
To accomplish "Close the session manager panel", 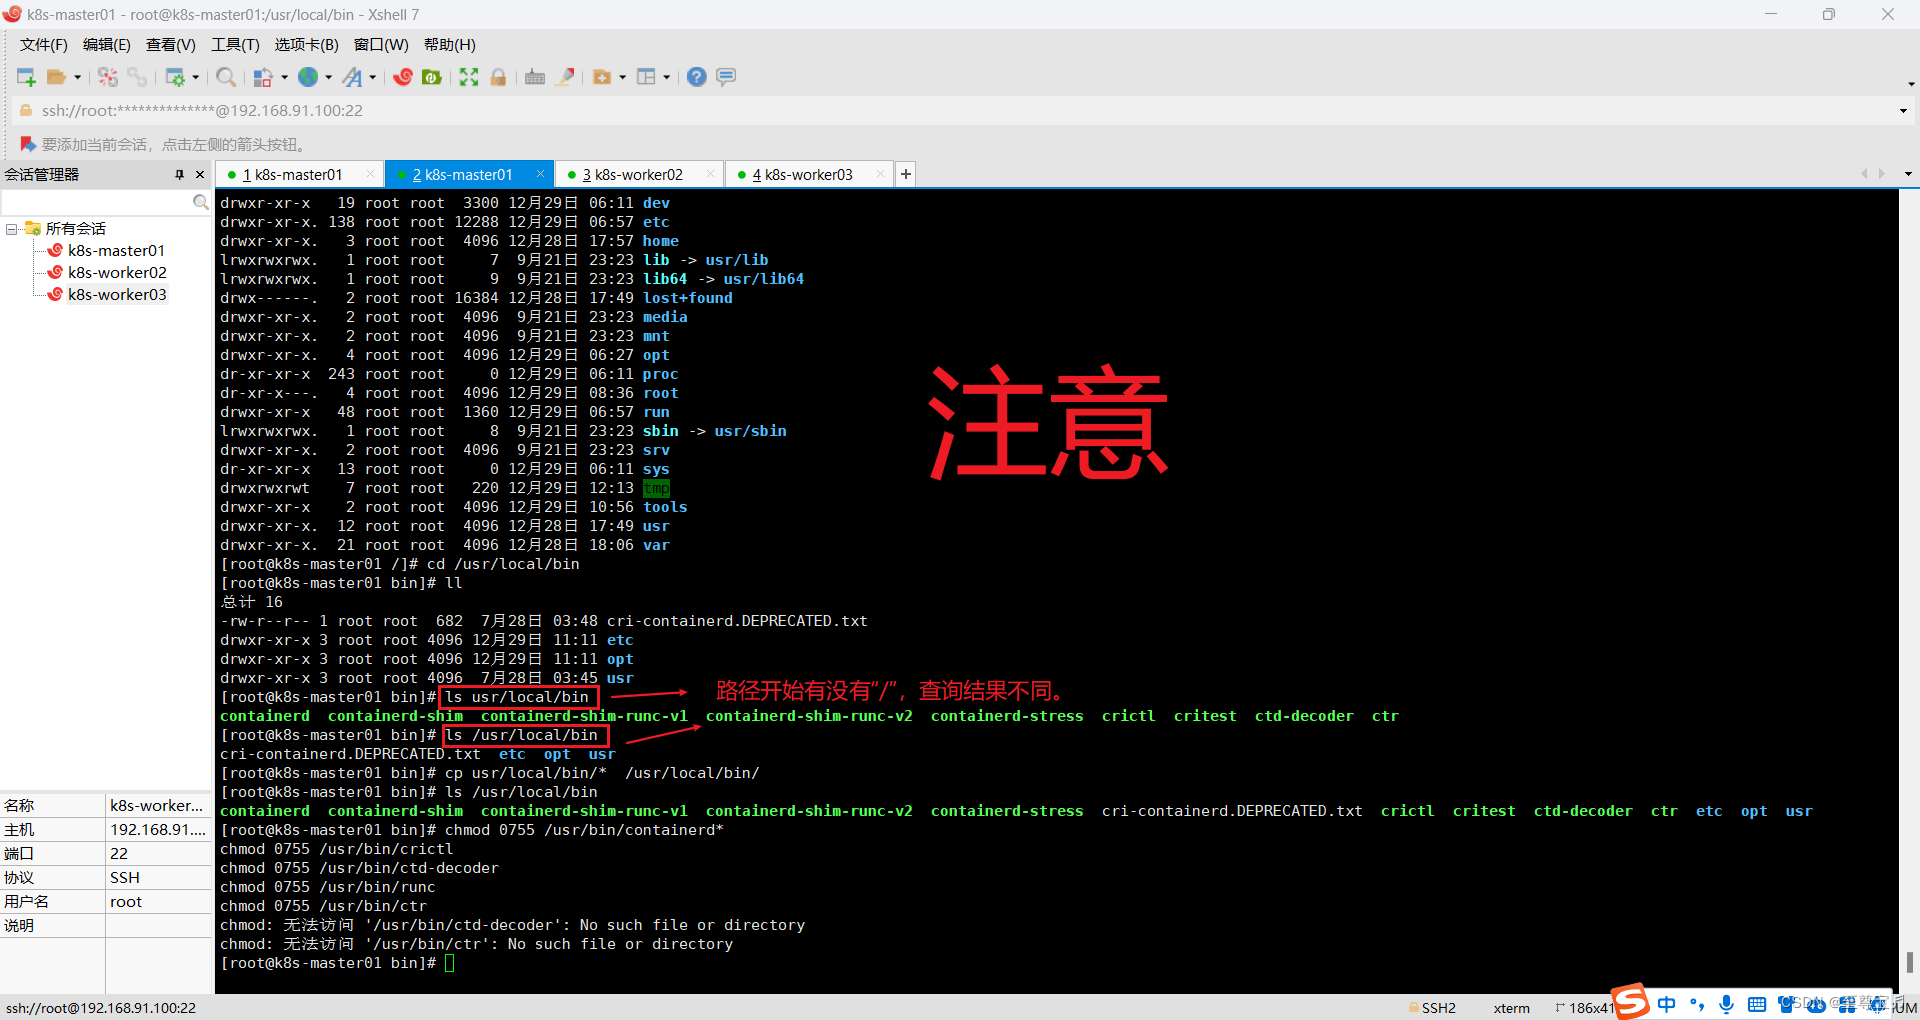I will tap(200, 174).
